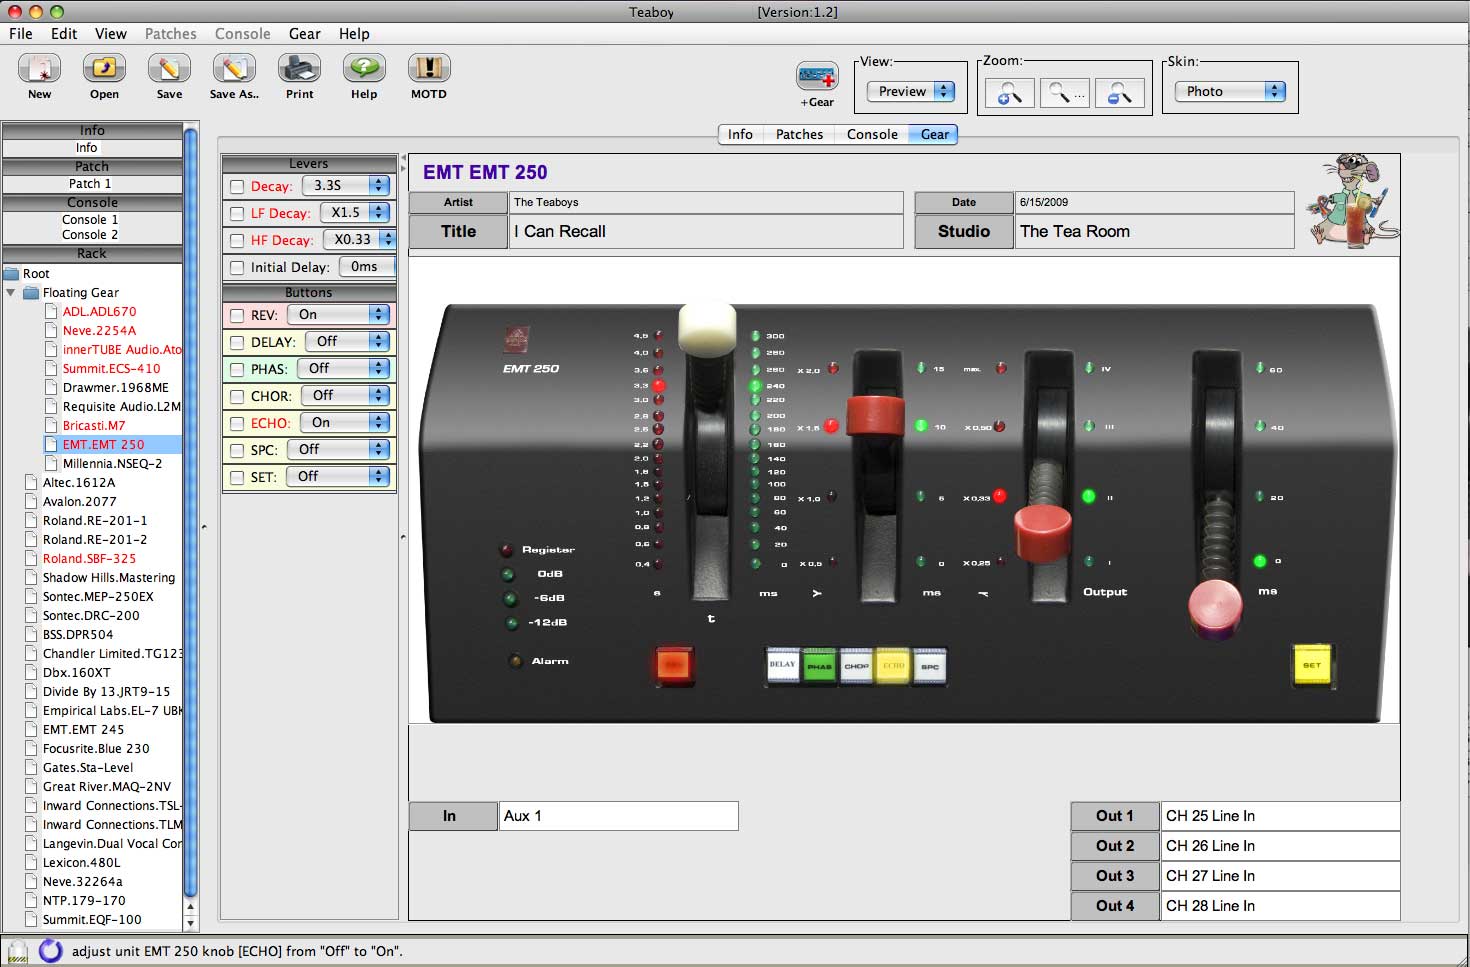Click the Save As toolbar icon

pos(234,69)
